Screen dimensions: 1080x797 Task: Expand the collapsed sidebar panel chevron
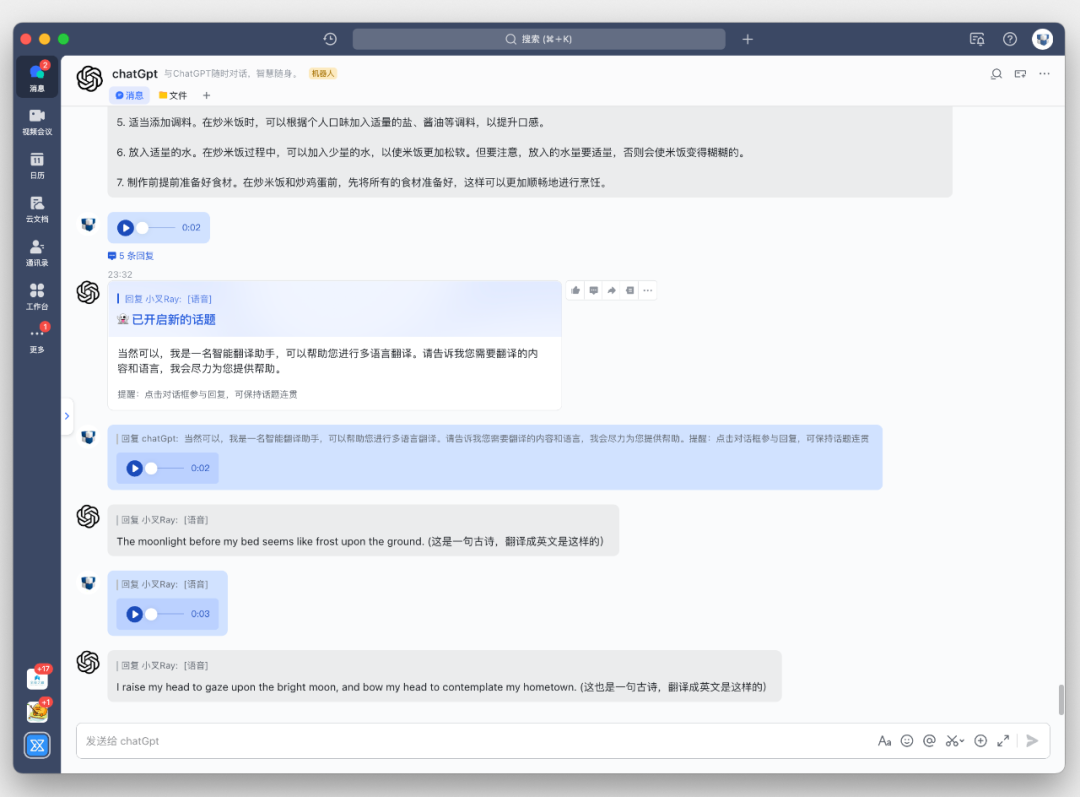(67, 416)
